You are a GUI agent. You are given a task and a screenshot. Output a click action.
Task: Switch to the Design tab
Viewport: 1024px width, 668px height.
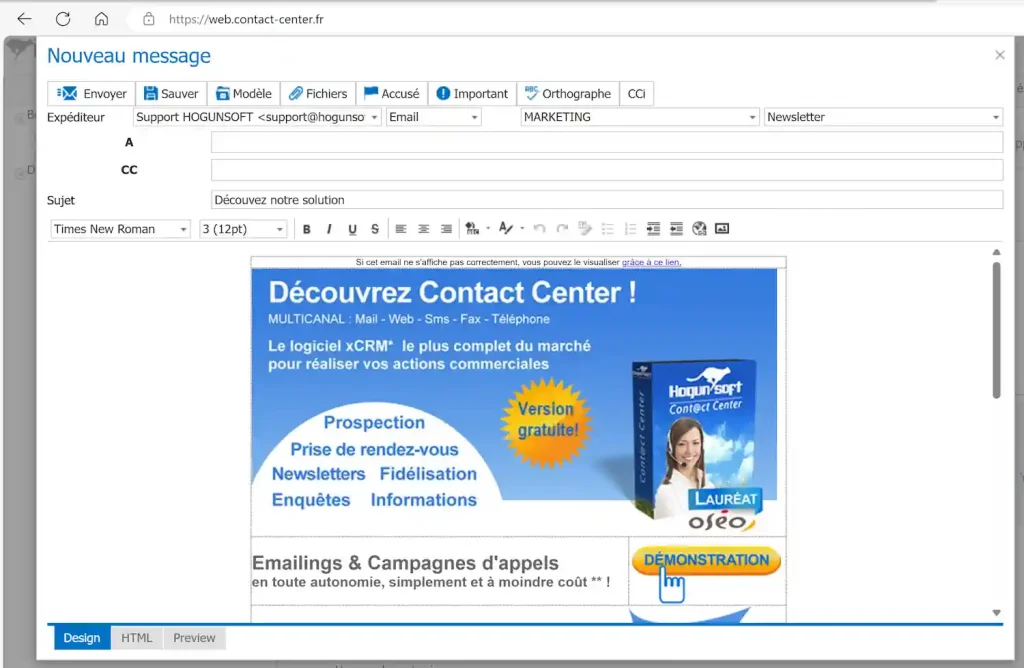click(x=82, y=638)
